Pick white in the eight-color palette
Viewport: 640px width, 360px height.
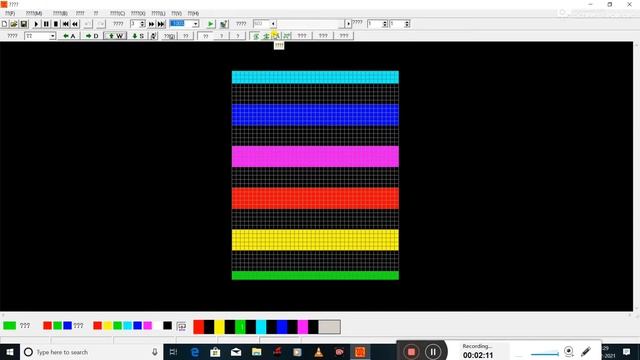tap(158, 325)
